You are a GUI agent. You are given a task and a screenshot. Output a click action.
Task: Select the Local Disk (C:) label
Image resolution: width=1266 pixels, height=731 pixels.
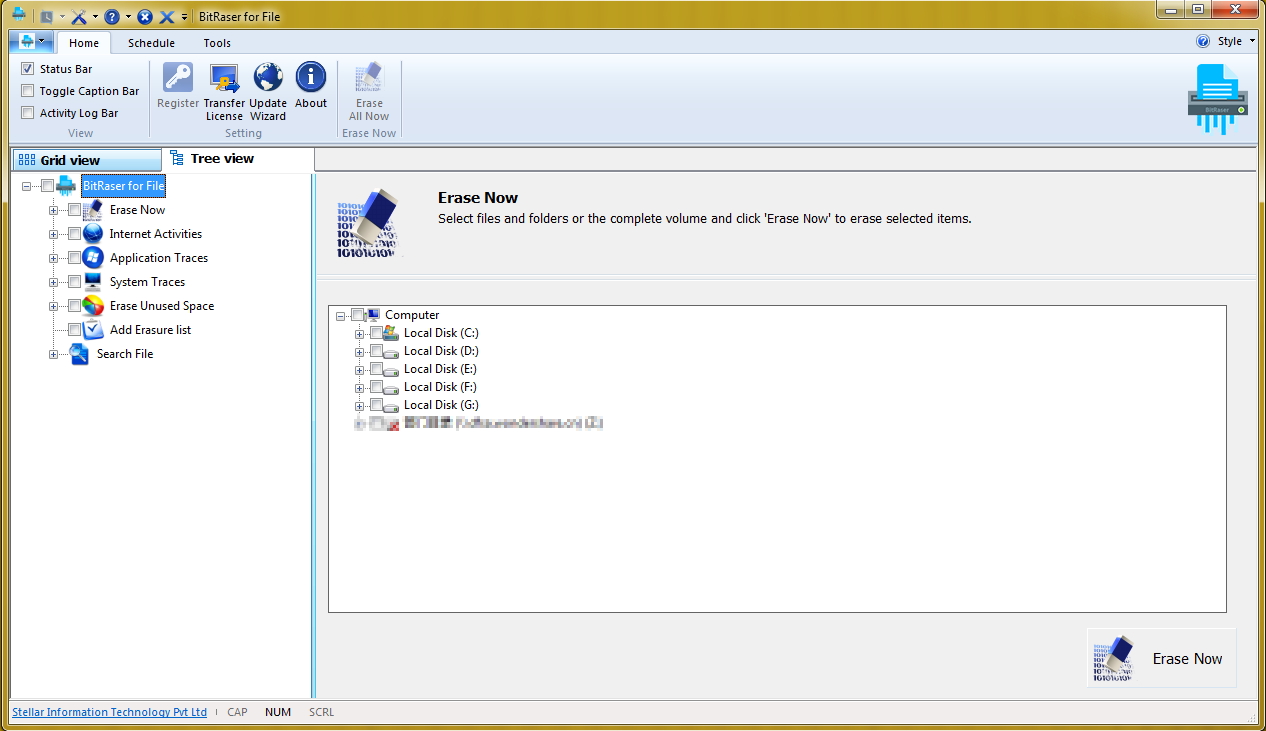(x=441, y=333)
